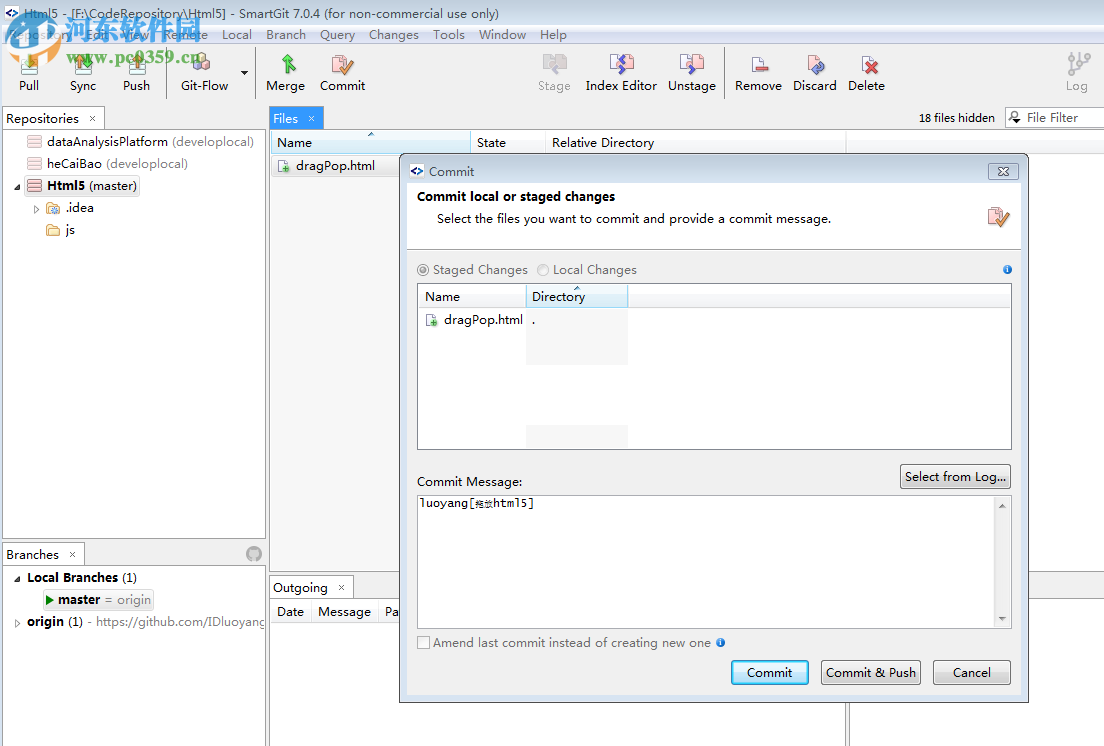Screen dimensions: 1104x746
Task: Expand the .idea folder node
Action: (x=36, y=209)
